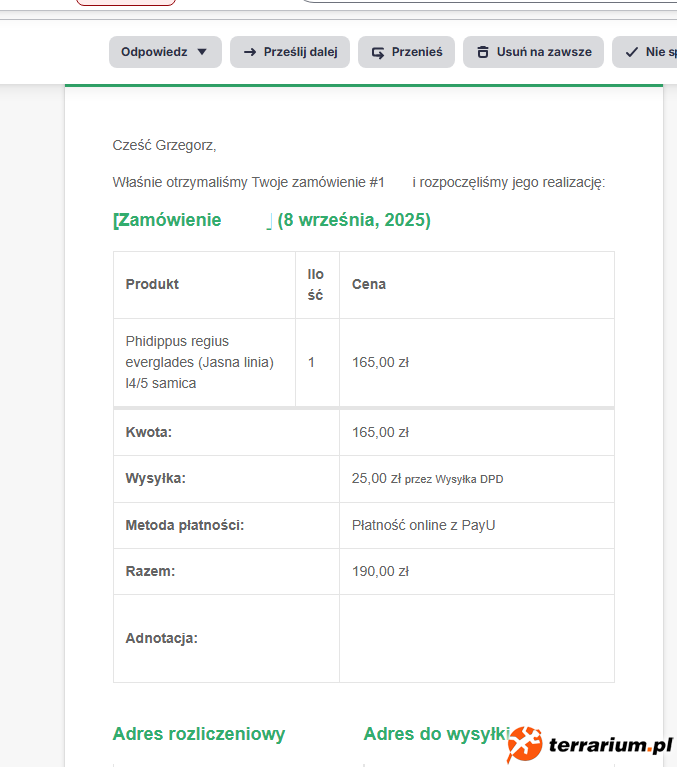Open the green Zamówienie order link
The width and height of the screenshot is (677, 767).
[x=168, y=220]
